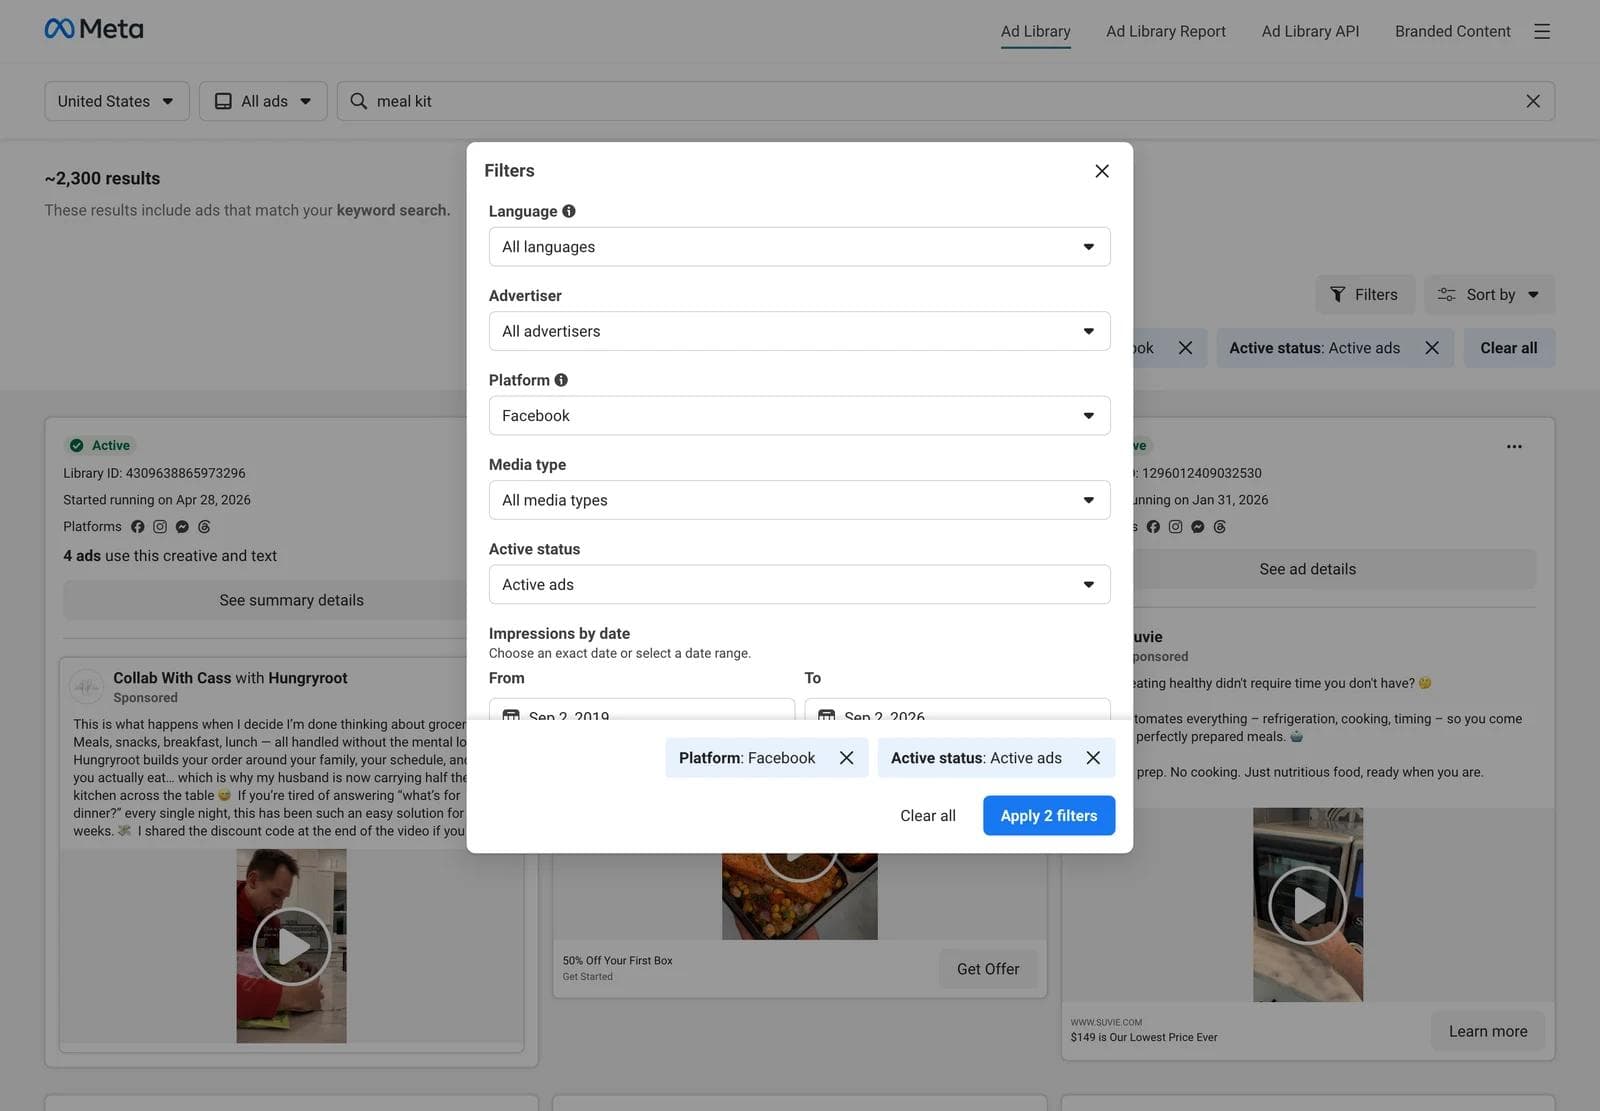Click the Collab With Cass advertiser name
Screen dimensions: 1600x1111
click(172, 678)
